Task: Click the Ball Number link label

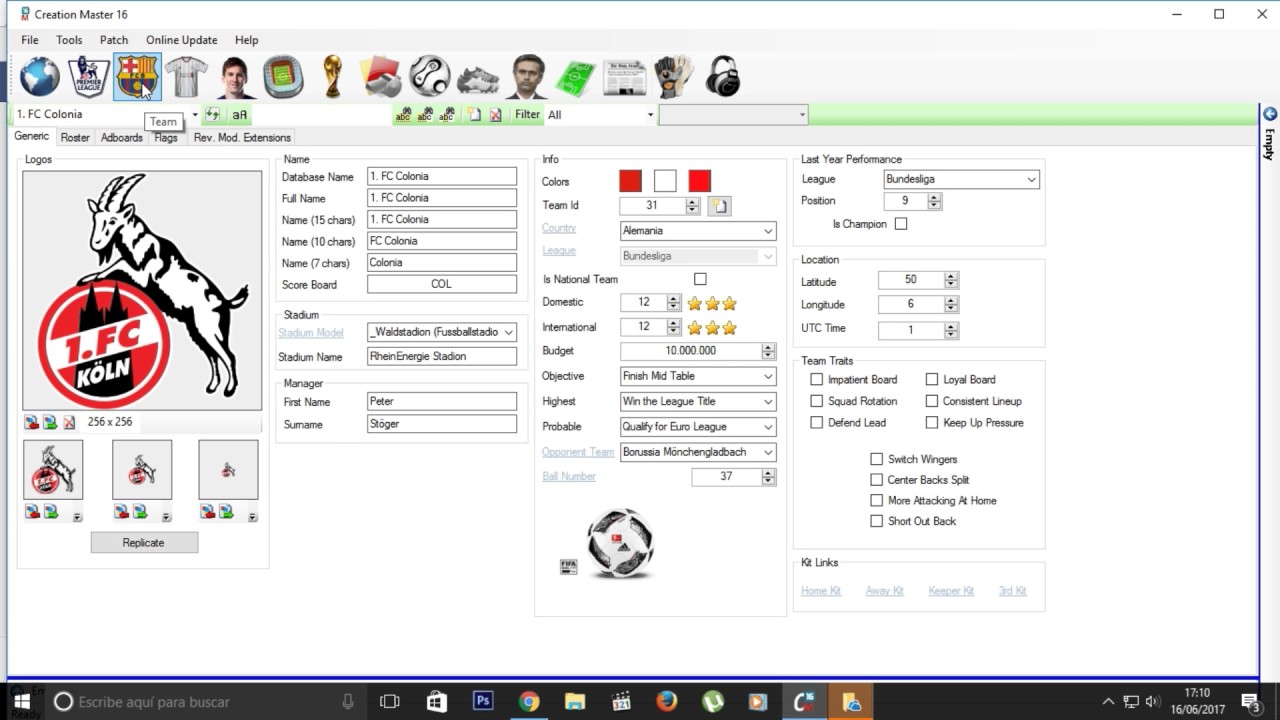Action: coord(569,476)
